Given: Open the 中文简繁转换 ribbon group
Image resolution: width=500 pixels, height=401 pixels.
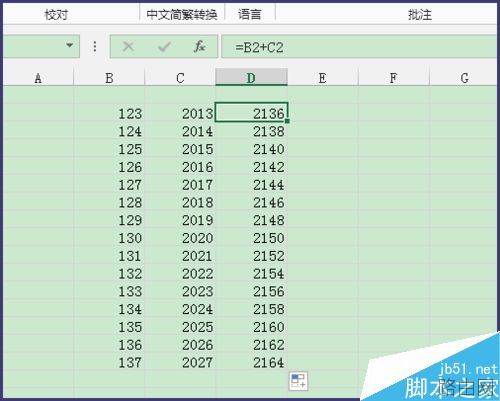Looking at the screenshot, I should [182, 15].
